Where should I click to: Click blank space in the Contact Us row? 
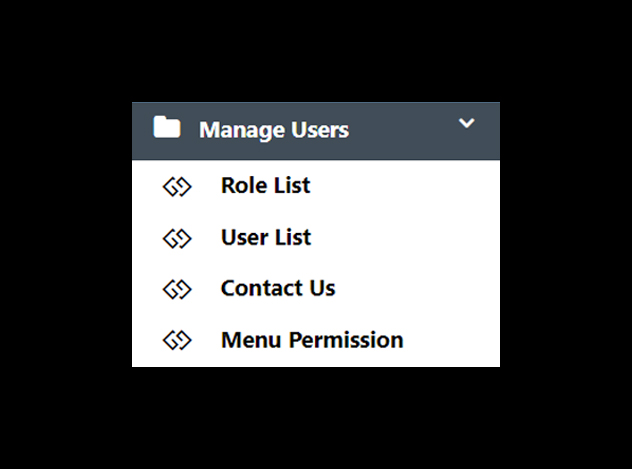point(419,288)
